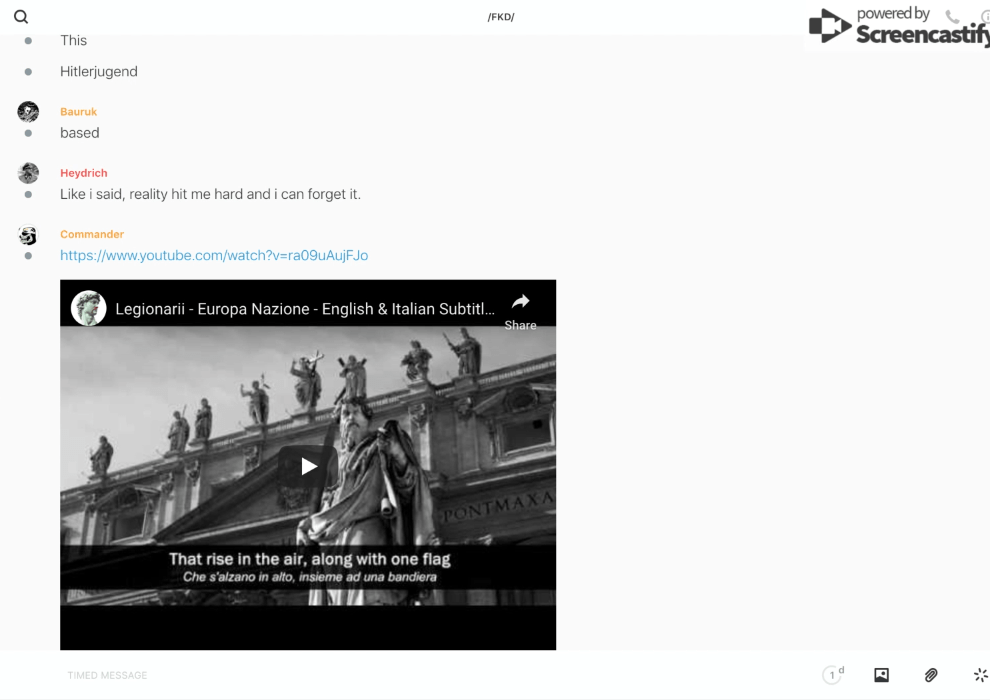
Task: Click the channel avatar on the video embed
Action: 89,309
